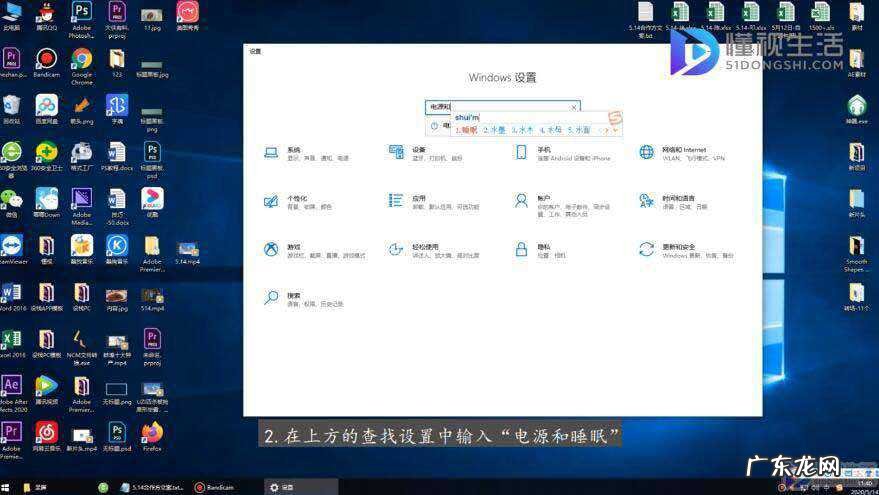This screenshot has width=879, height=495.
Task: Click the green circular 360 taskbar icon
Action: click(x=103, y=487)
